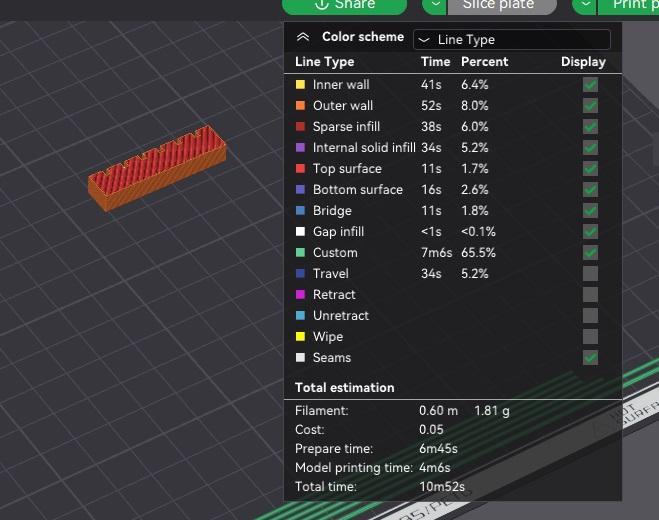Screen dimensions: 659x520
Task: Click the Seams color swatch
Action: pos(300,358)
